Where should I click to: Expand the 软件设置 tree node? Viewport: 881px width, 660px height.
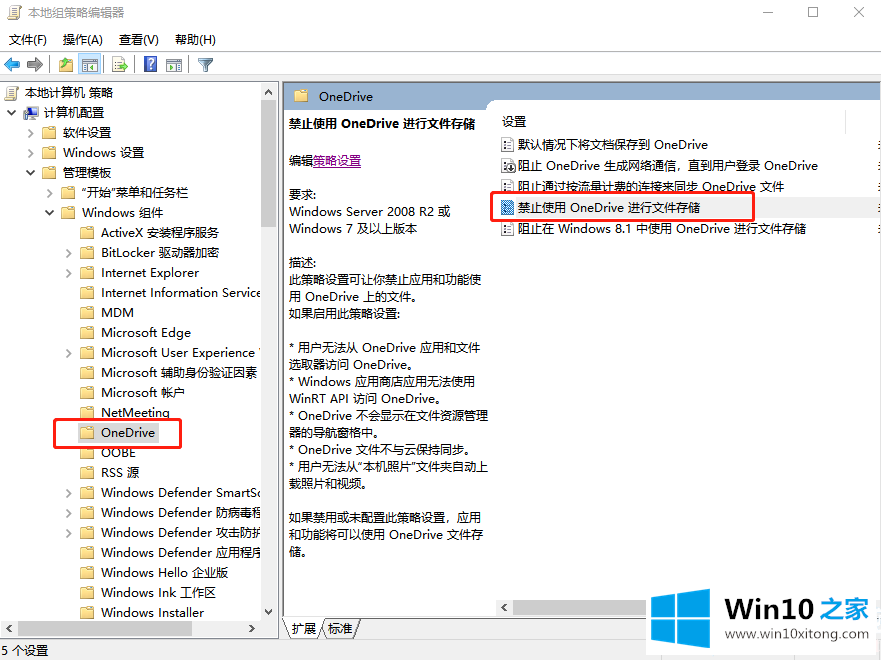point(30,133)
